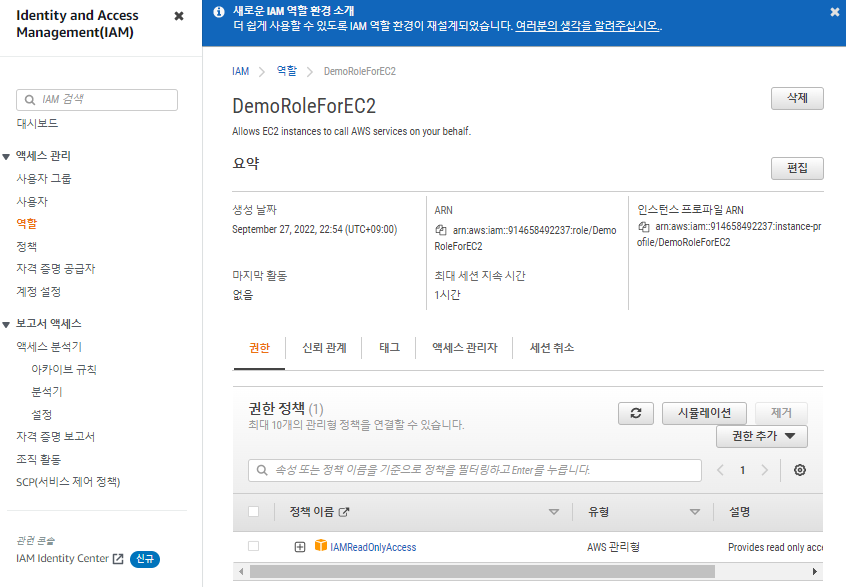The width and height of the screenshot is (846, 587).
Task: Click the 신규 badge
Action: [x=145, y=559]
